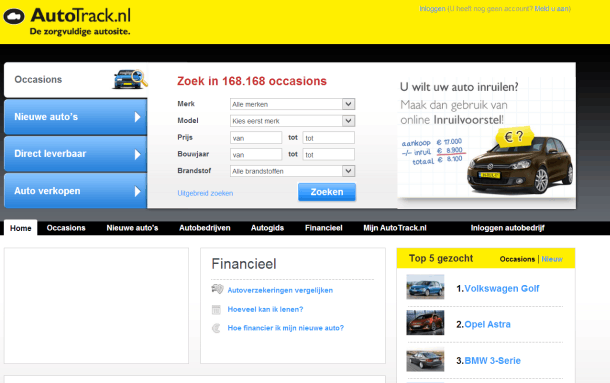Open the Model dropdown
The width and height of the screenshot is (610, 383).
293,121
